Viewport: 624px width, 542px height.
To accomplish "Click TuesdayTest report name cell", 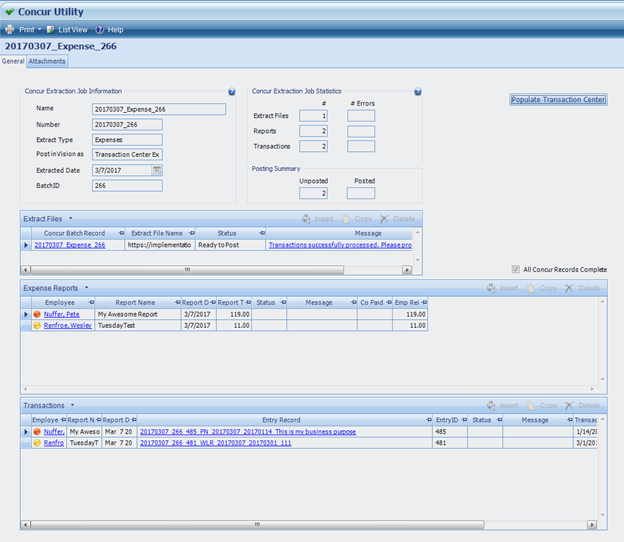I will (138, 325).
